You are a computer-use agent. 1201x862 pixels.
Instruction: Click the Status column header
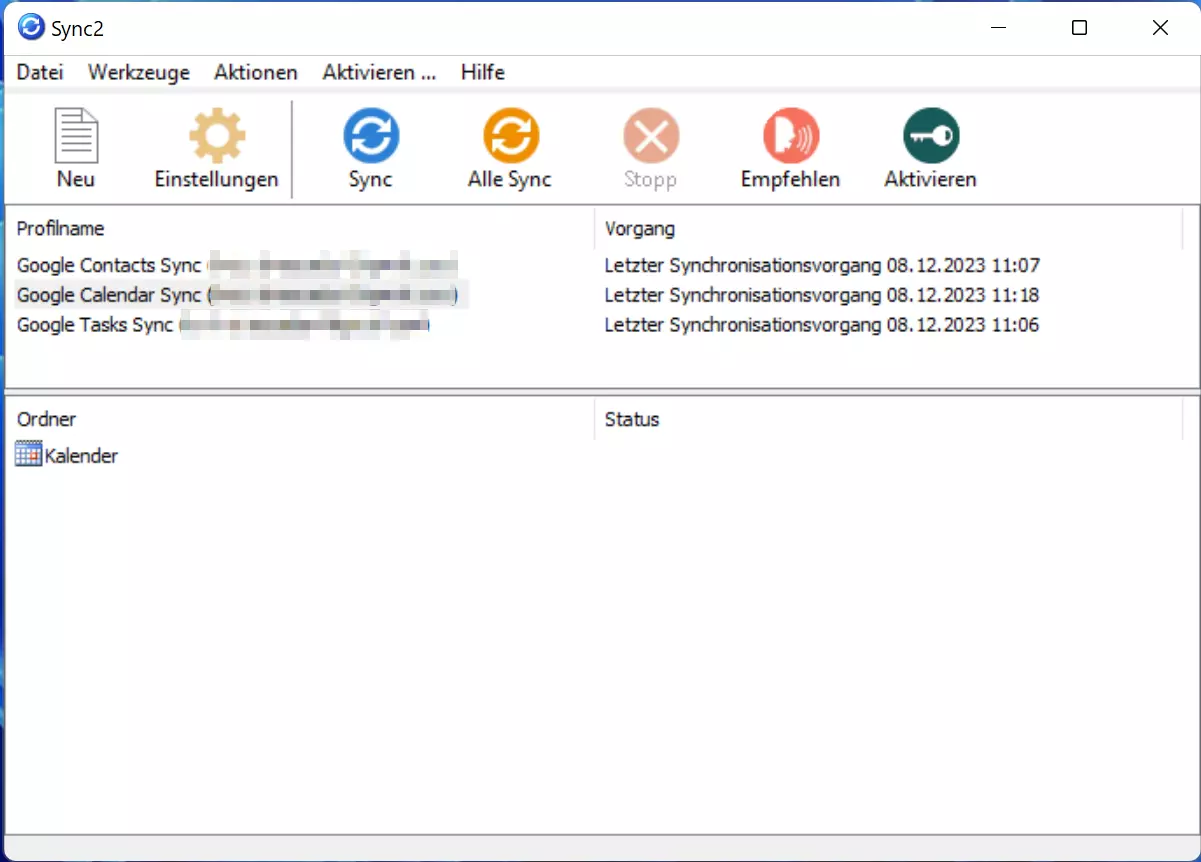pyautogui.click(x=630, y=419)
